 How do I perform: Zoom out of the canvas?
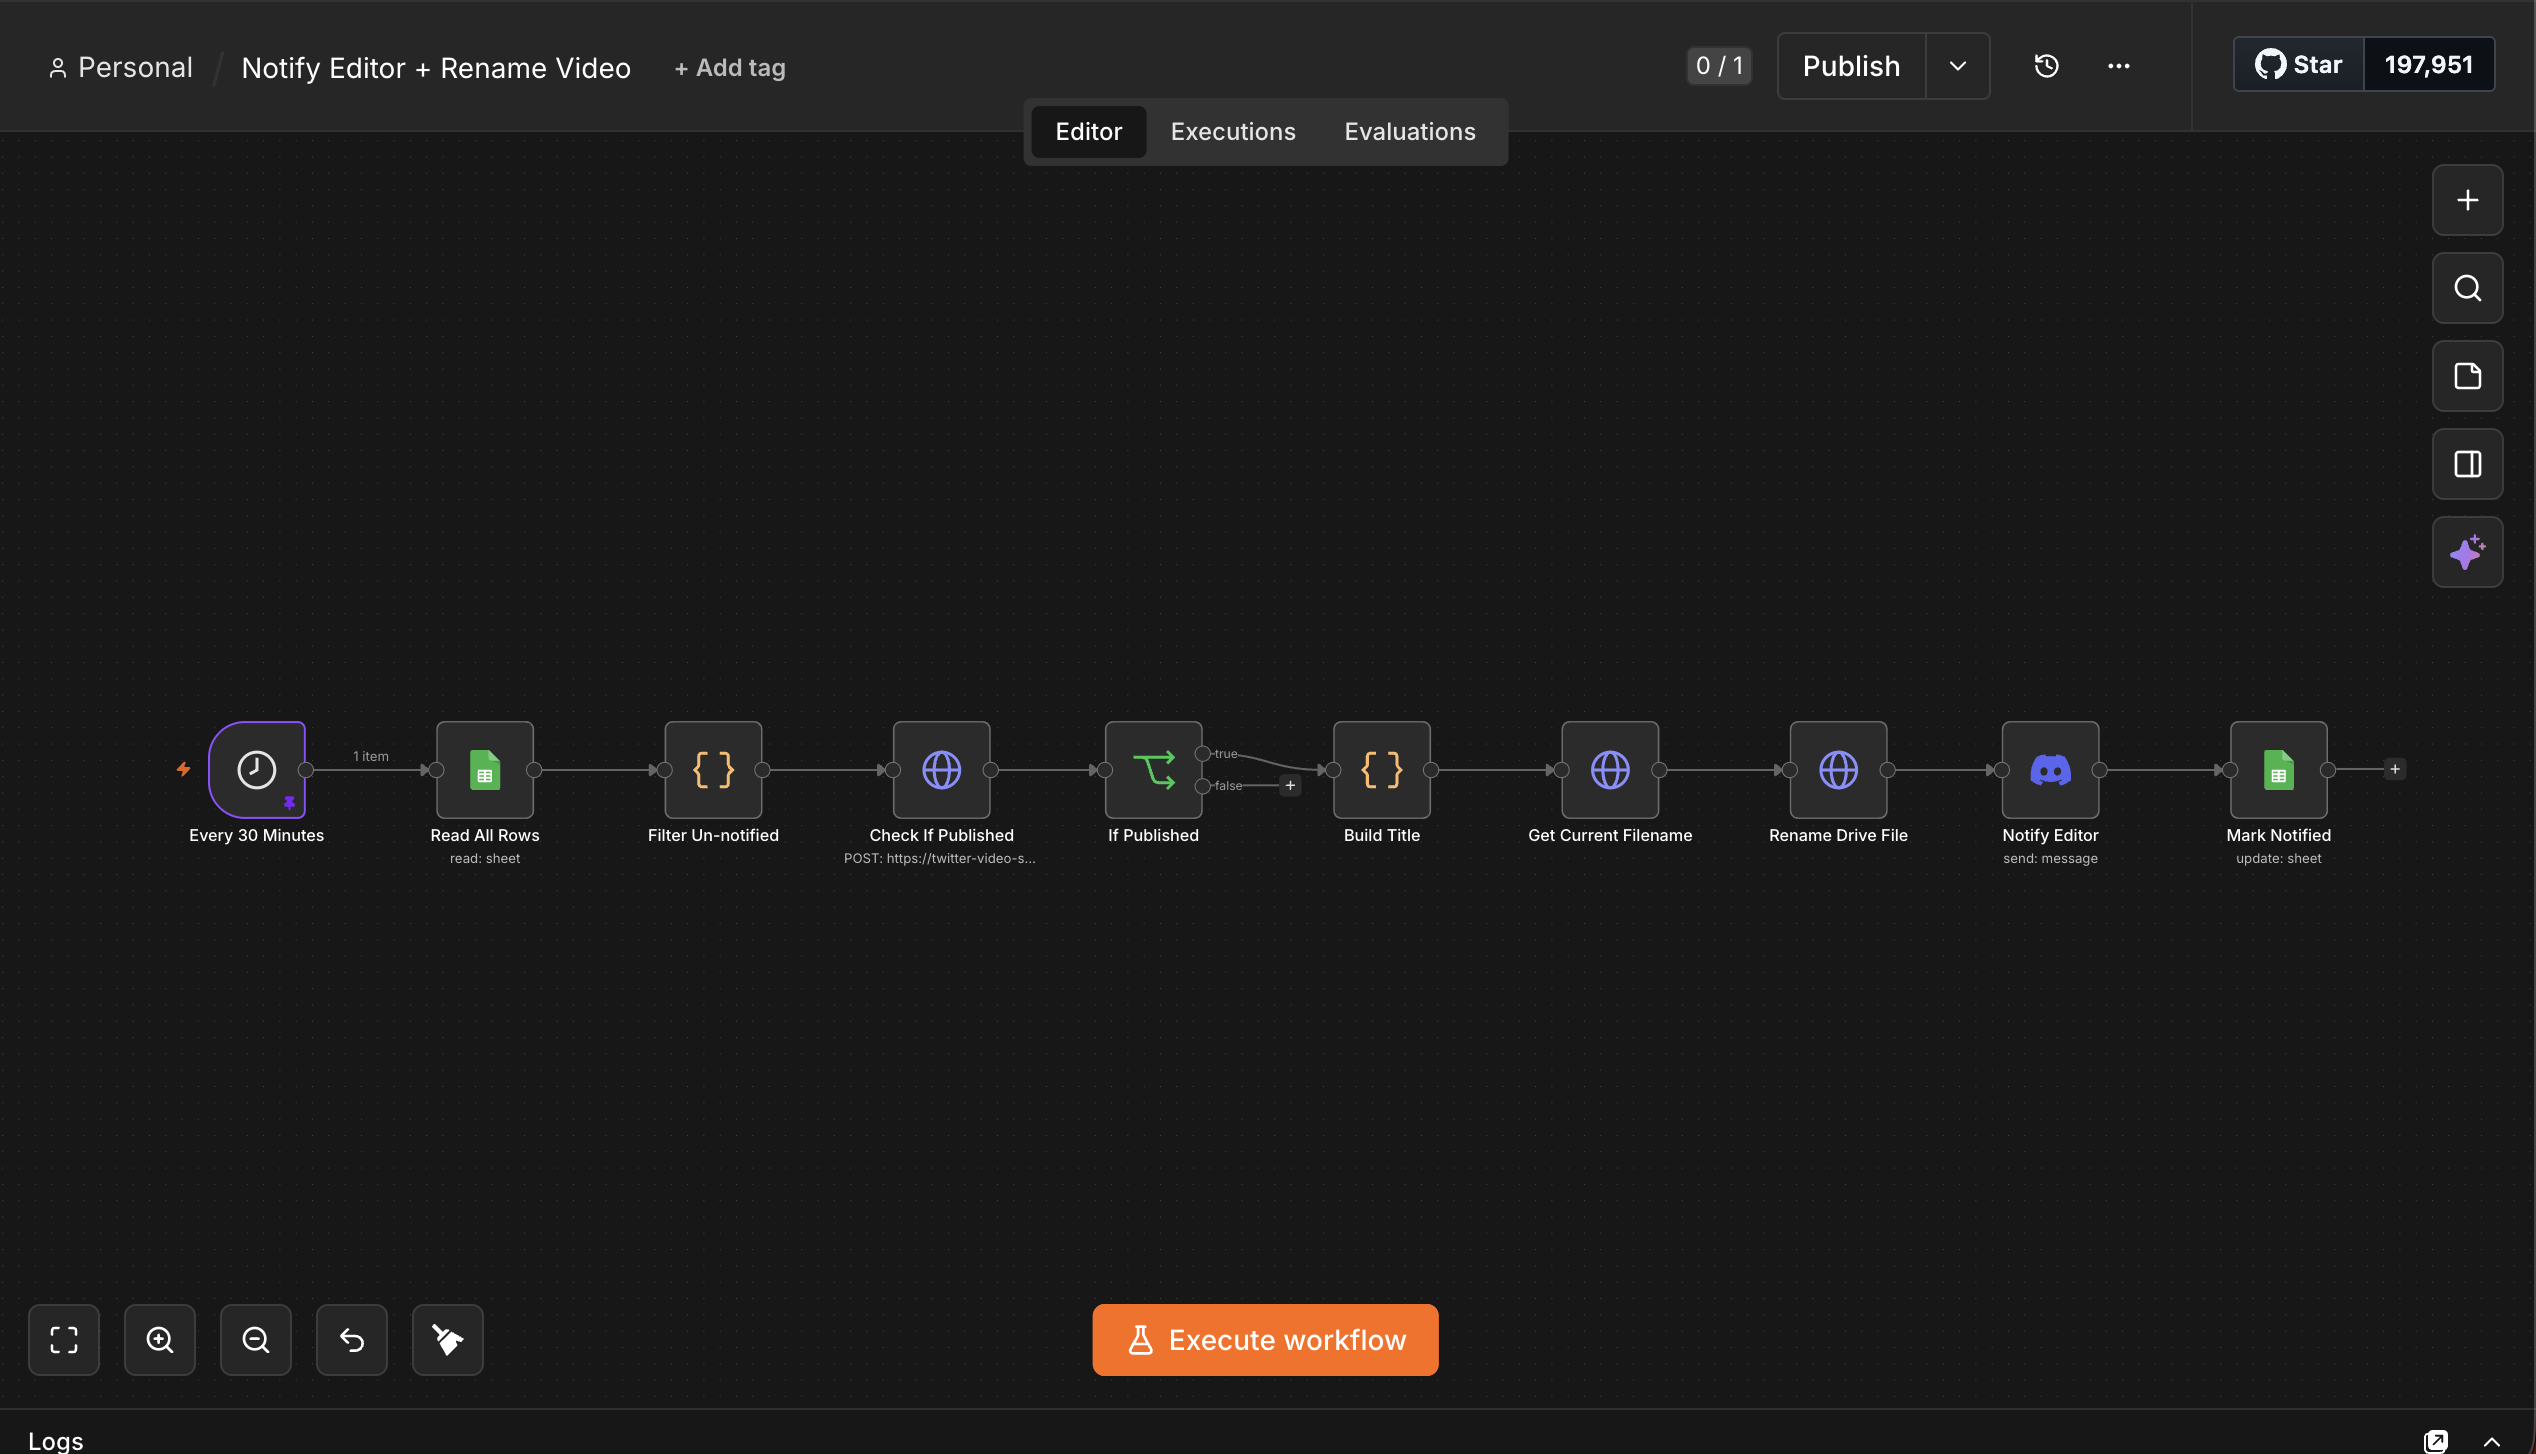coord(256,1339)
